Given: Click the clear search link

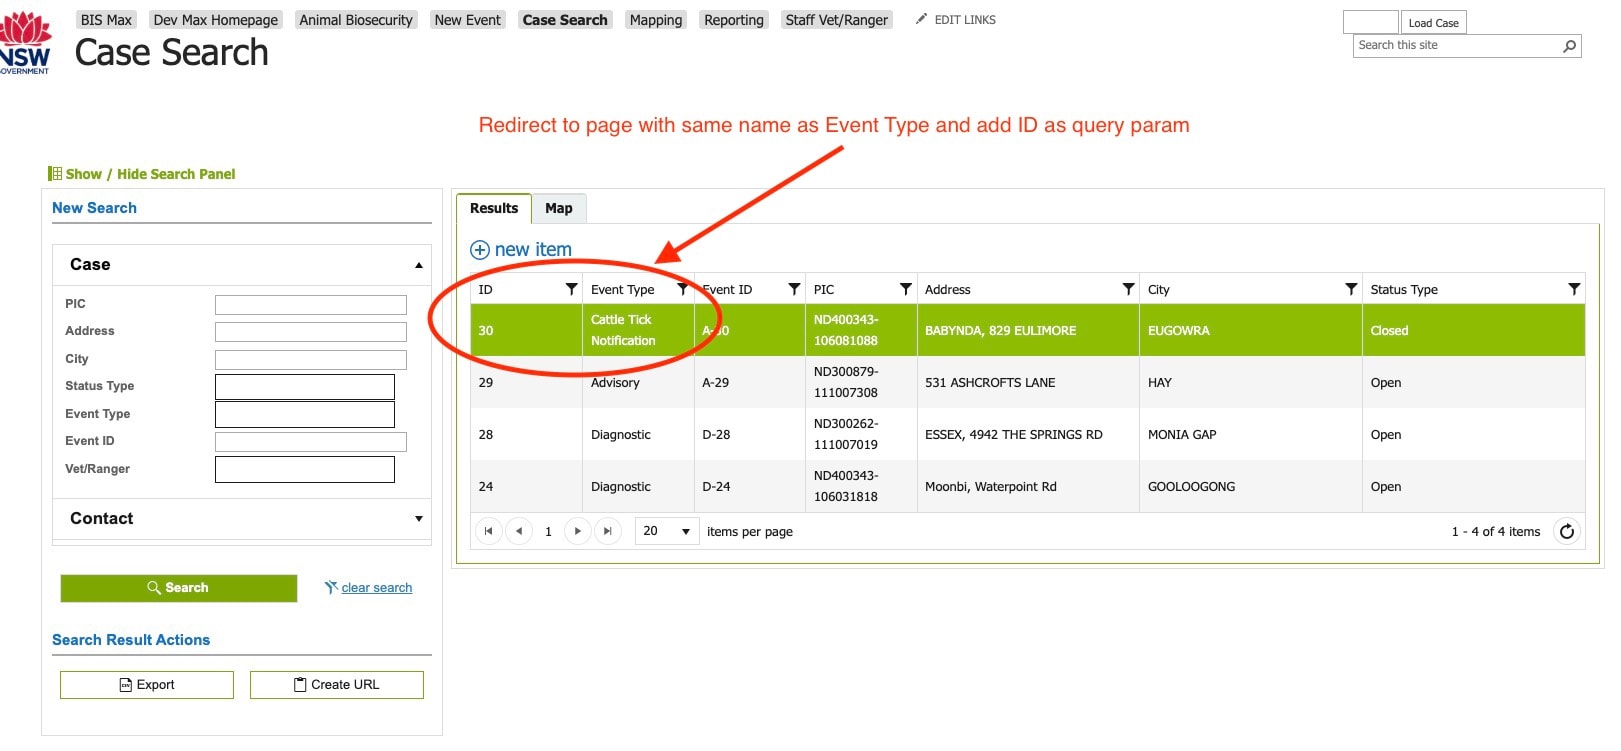Looking at the screenshot, I should [376, 588].
